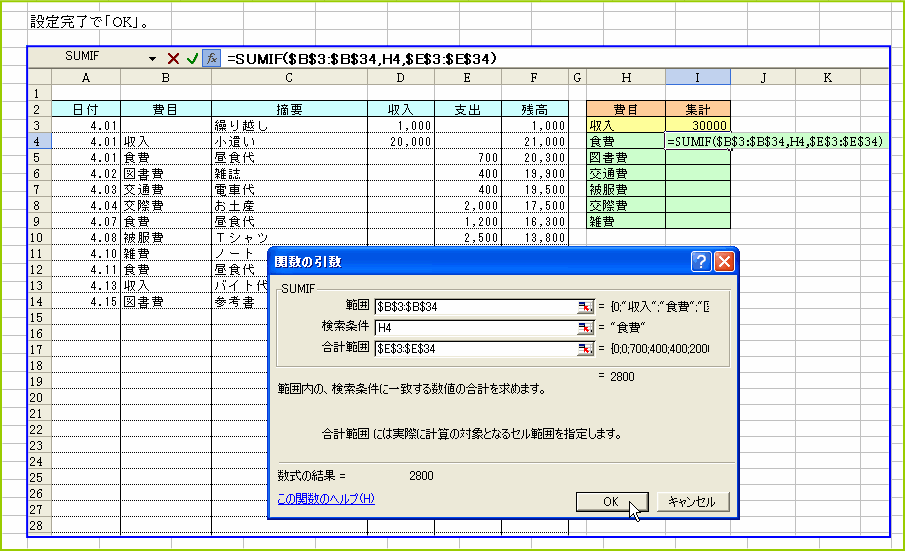The width and height of the screenshot is (905, 551).
Task: Click range selector icon beside 検索条件 field
Action: pyautogui.click(x=585, y=328)
